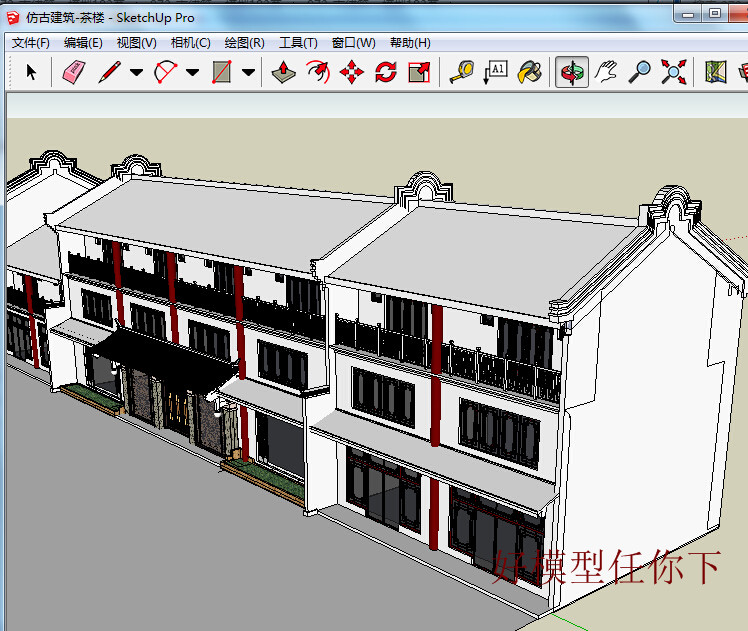This screenshot has width=748, height=631.
Task: Open the 相机(C) menu
Action: pos(190,43)
